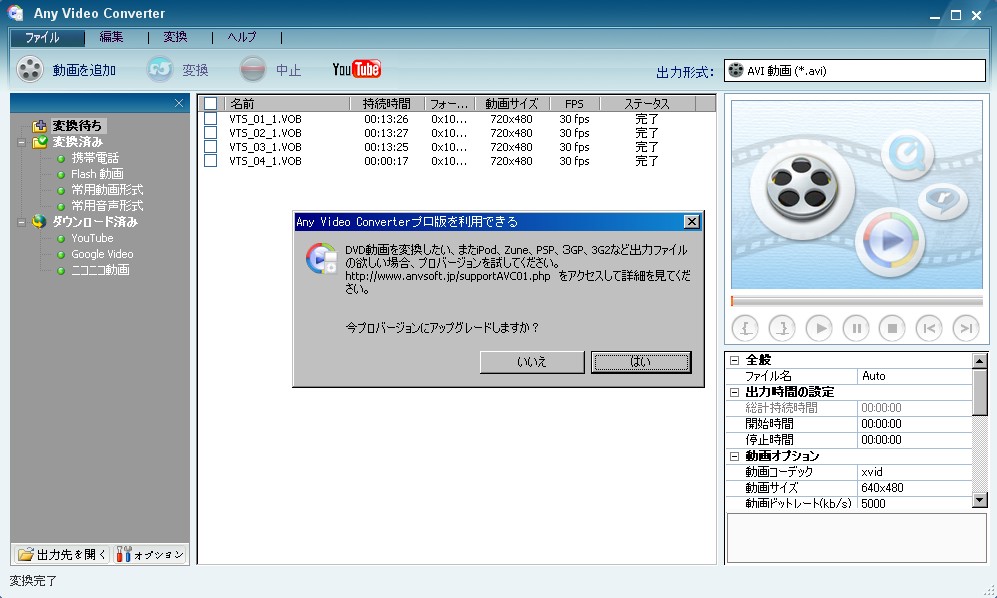997x598 pixels.
Task: Click green bullet next to Flash 動画
Action: pyautogui.click(x=61, y=174)
